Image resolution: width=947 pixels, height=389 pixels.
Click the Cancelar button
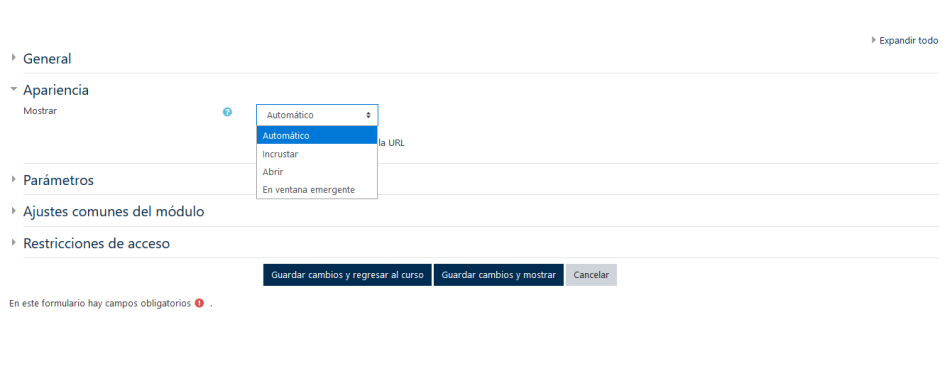click(x=591, y=275)
